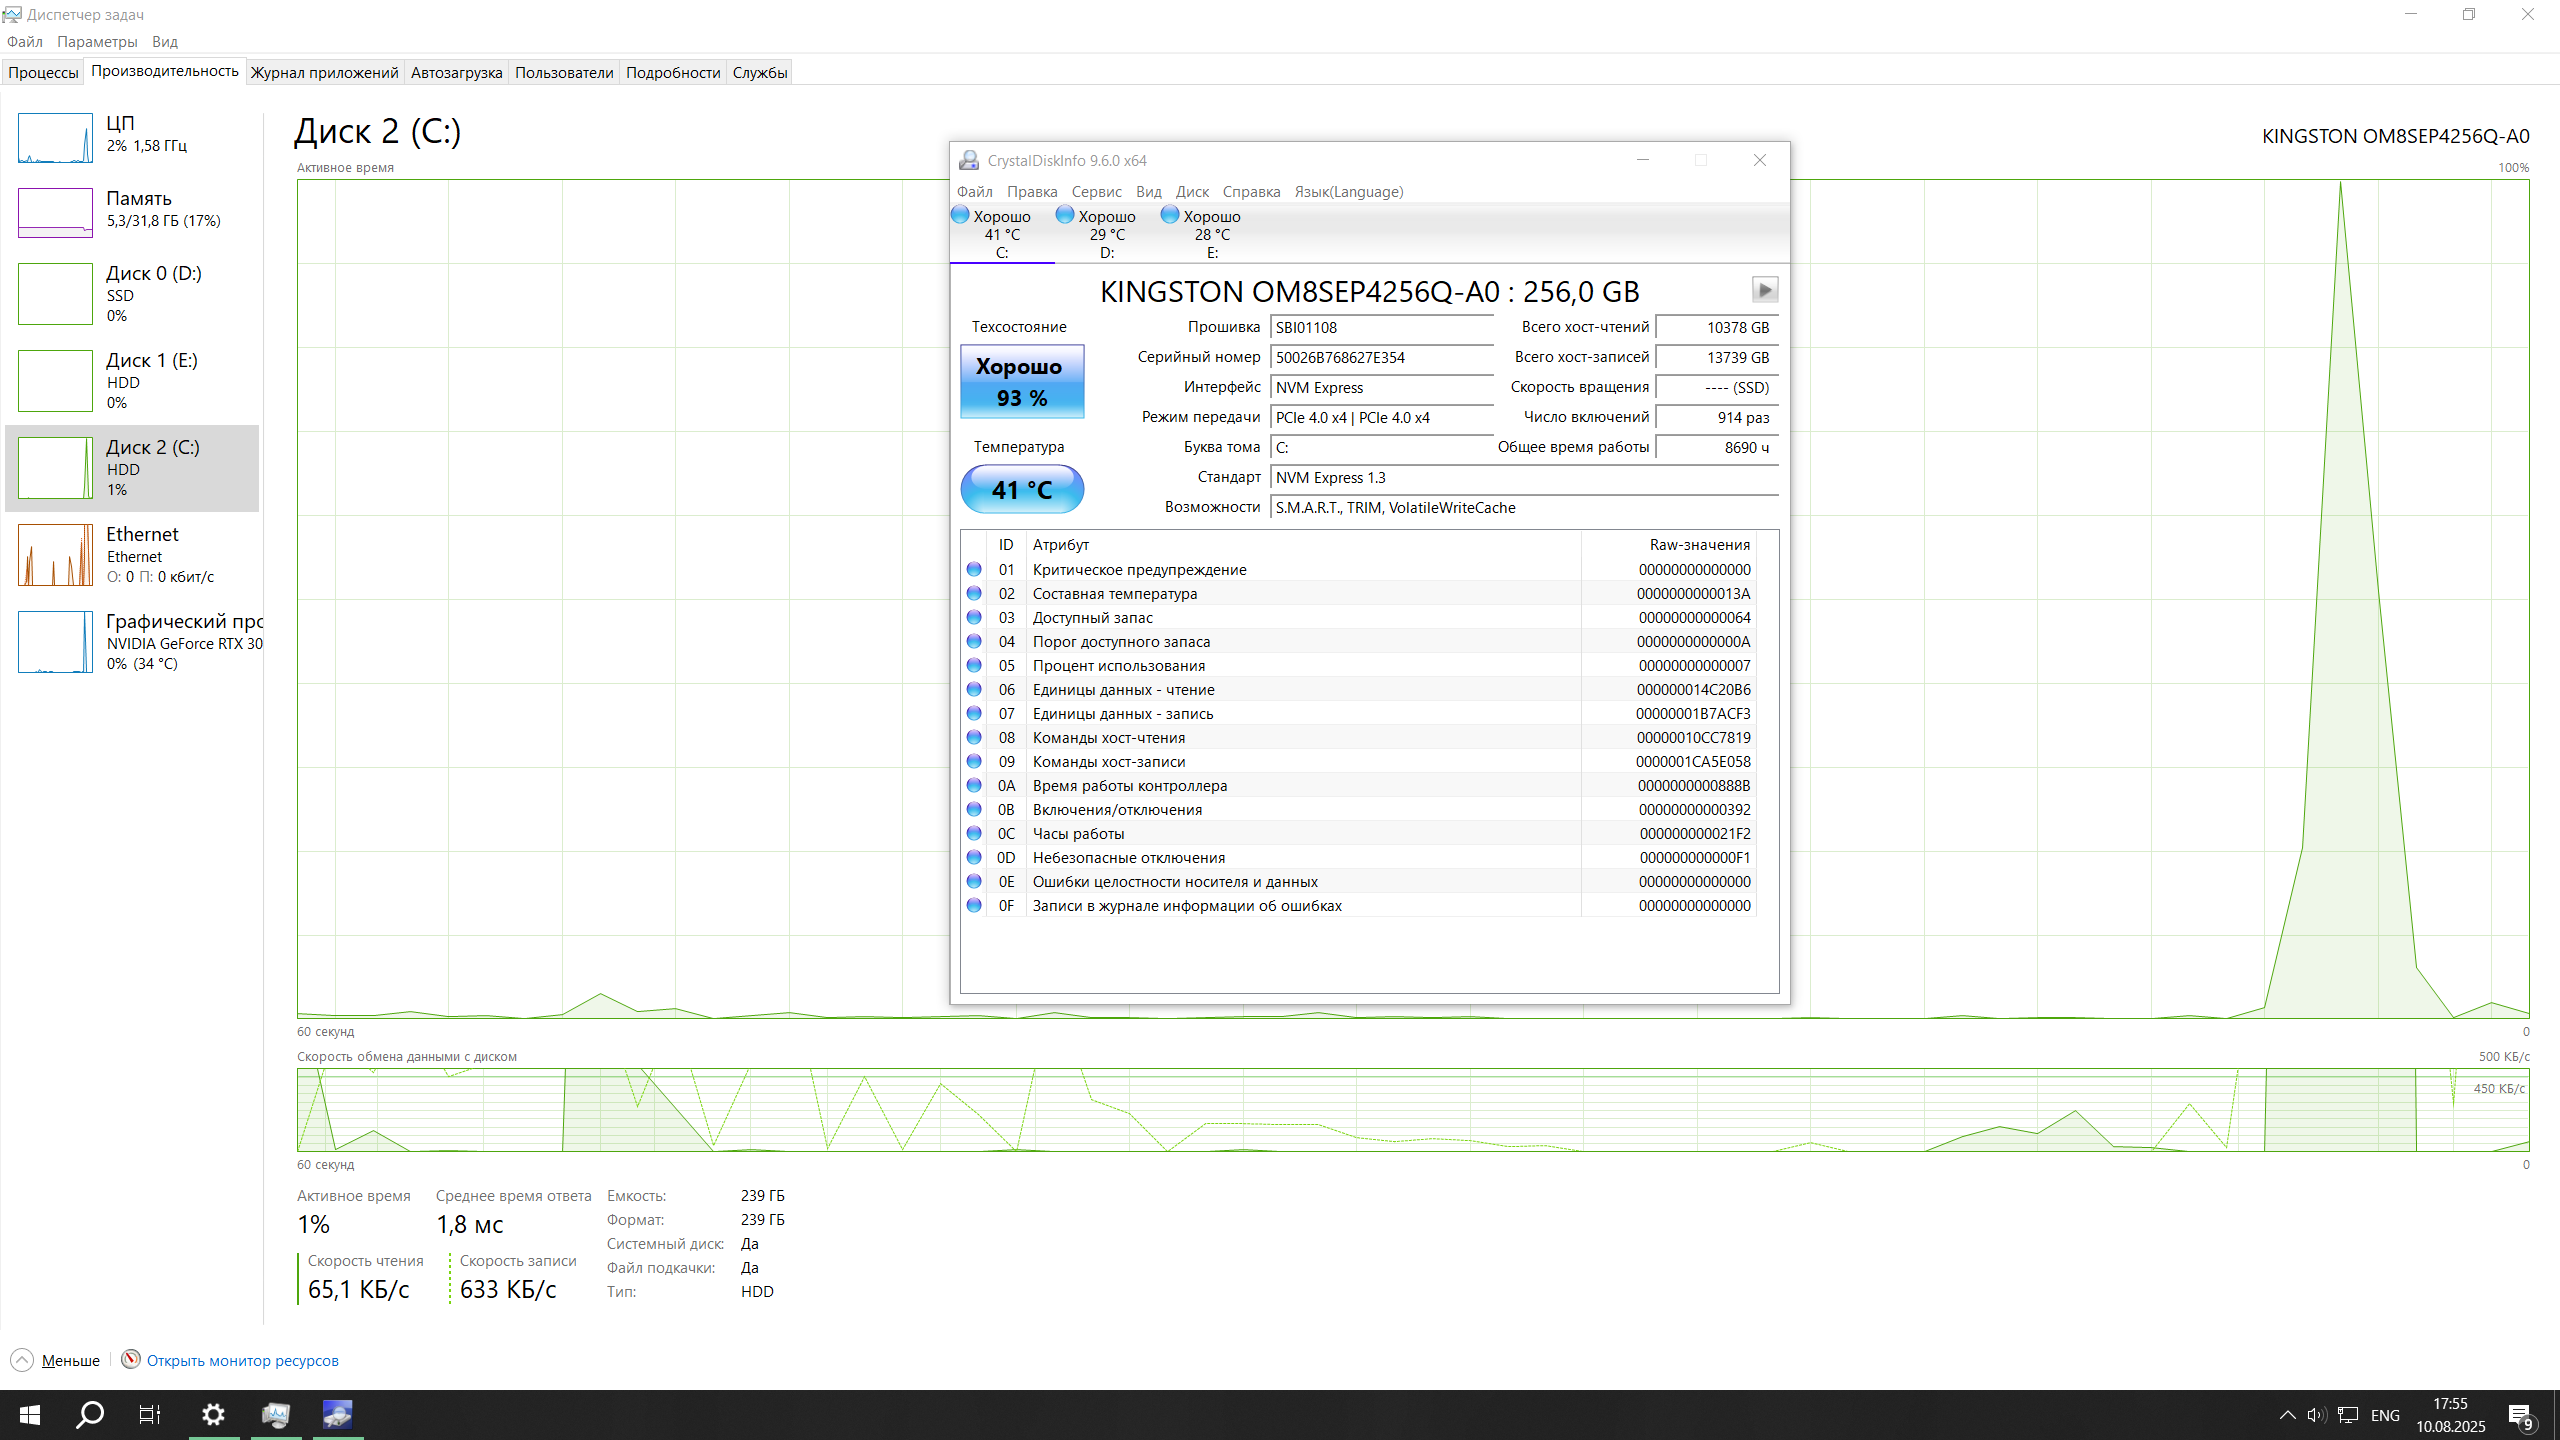
Task: Select the D: drive status icon at 29 °C
Action: (x=1065, y=214)
